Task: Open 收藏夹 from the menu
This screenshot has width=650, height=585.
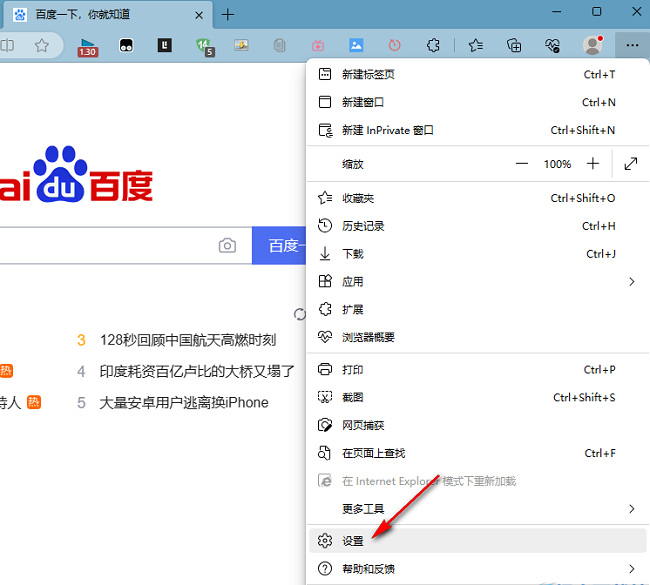Action: point(478,198)
